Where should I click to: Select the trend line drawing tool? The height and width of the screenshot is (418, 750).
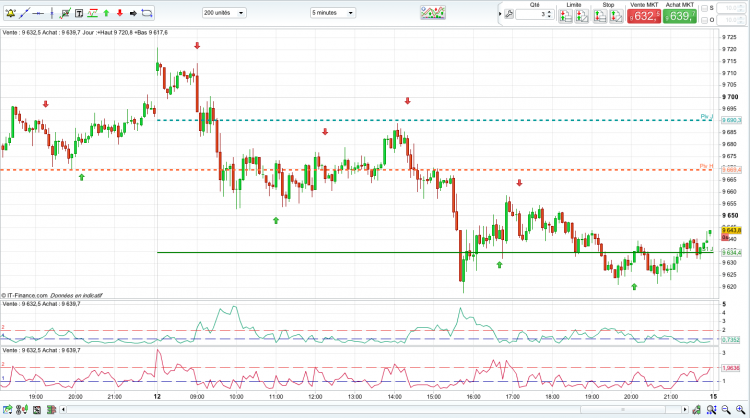coord(24,13)
